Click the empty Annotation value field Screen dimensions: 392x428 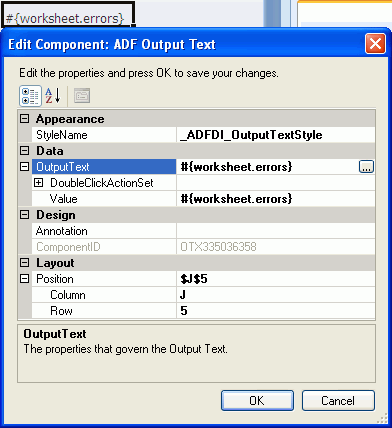[276, 231]
